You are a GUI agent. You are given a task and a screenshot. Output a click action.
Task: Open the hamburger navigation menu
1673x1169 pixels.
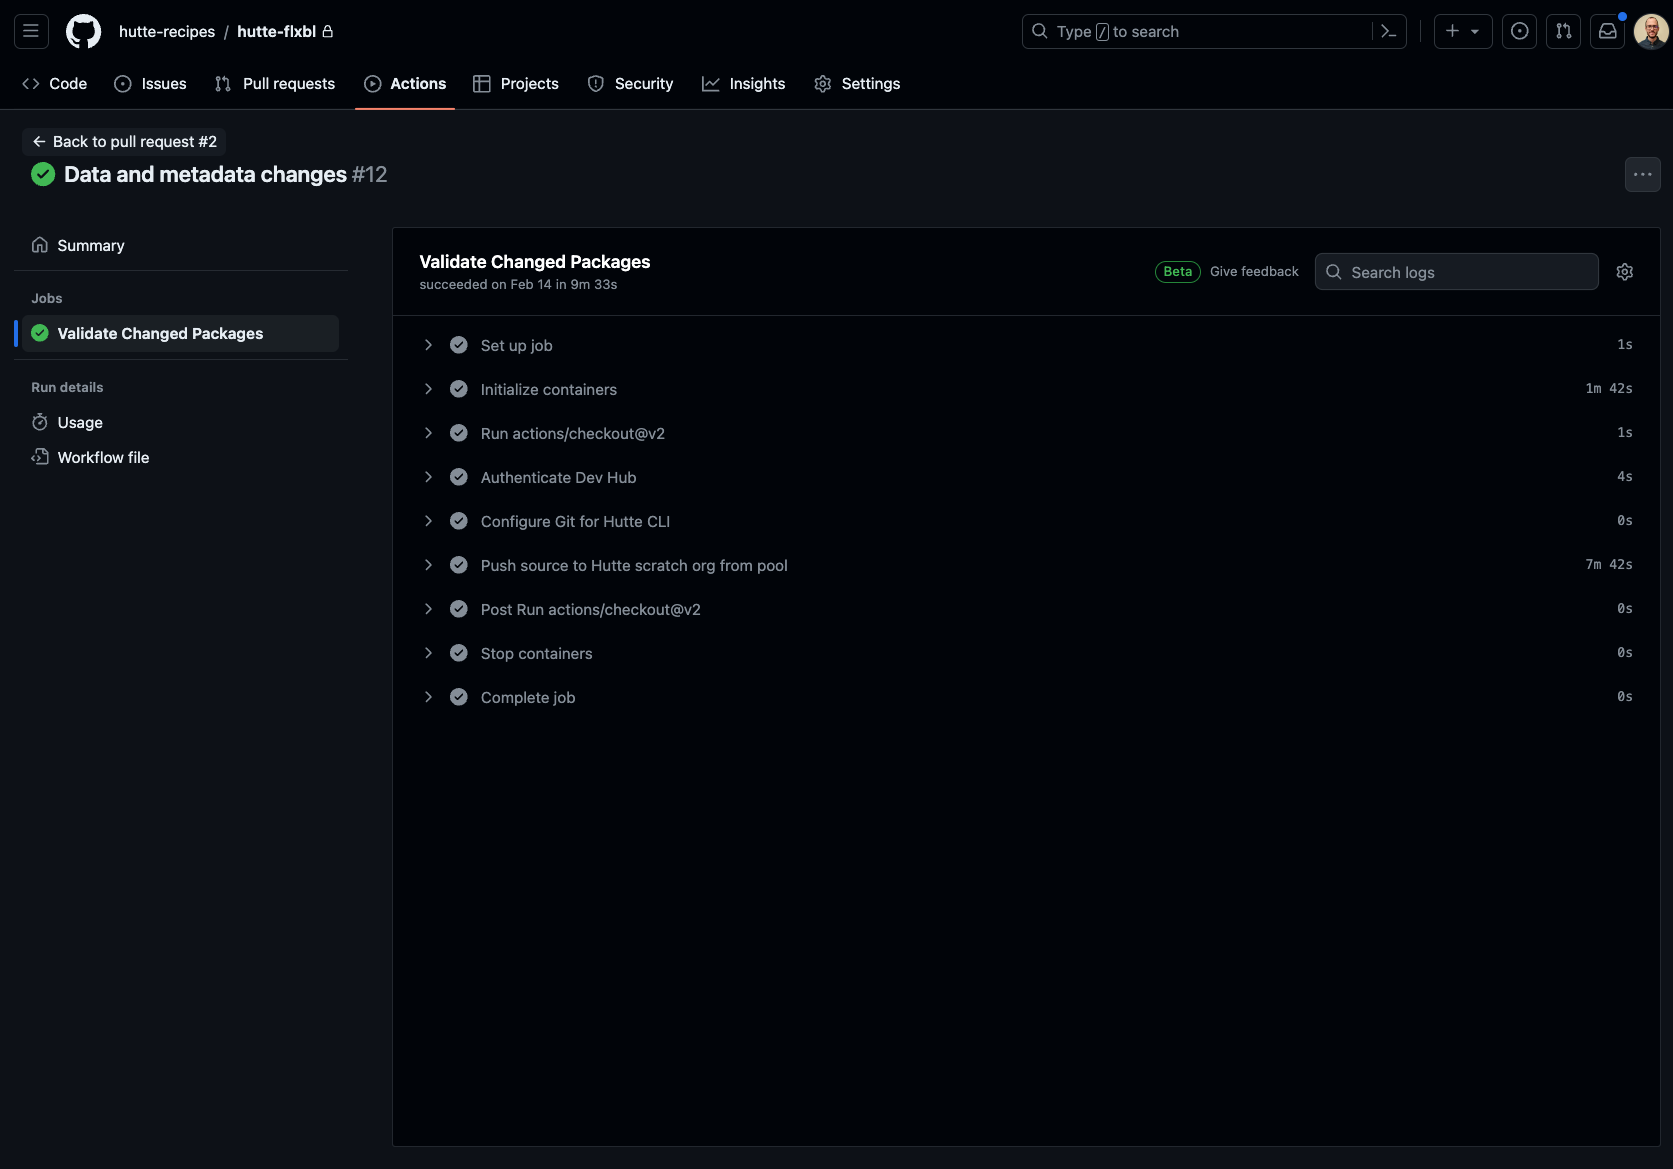pyautogui.click(x=31, y=31)
